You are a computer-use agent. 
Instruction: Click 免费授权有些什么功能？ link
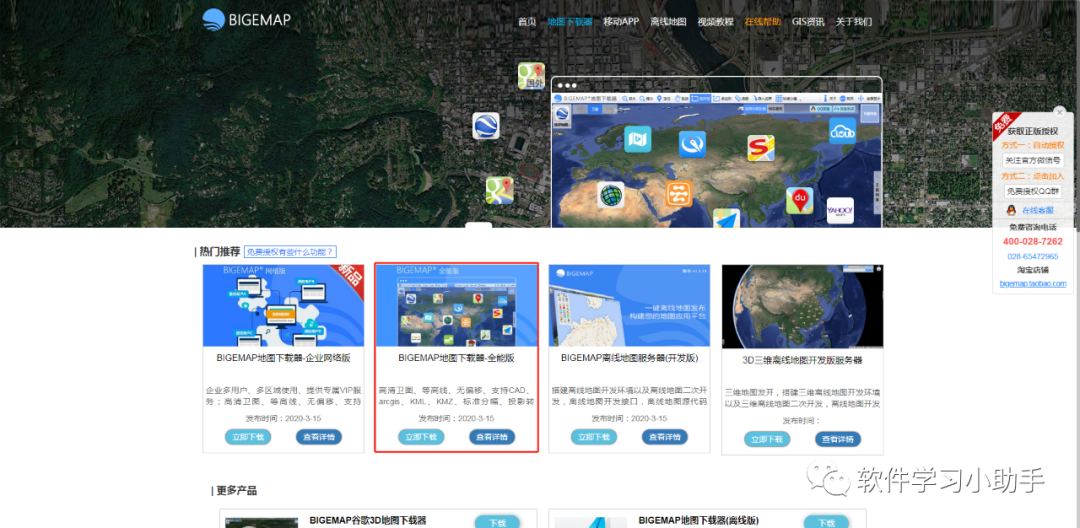click(290, 252)
